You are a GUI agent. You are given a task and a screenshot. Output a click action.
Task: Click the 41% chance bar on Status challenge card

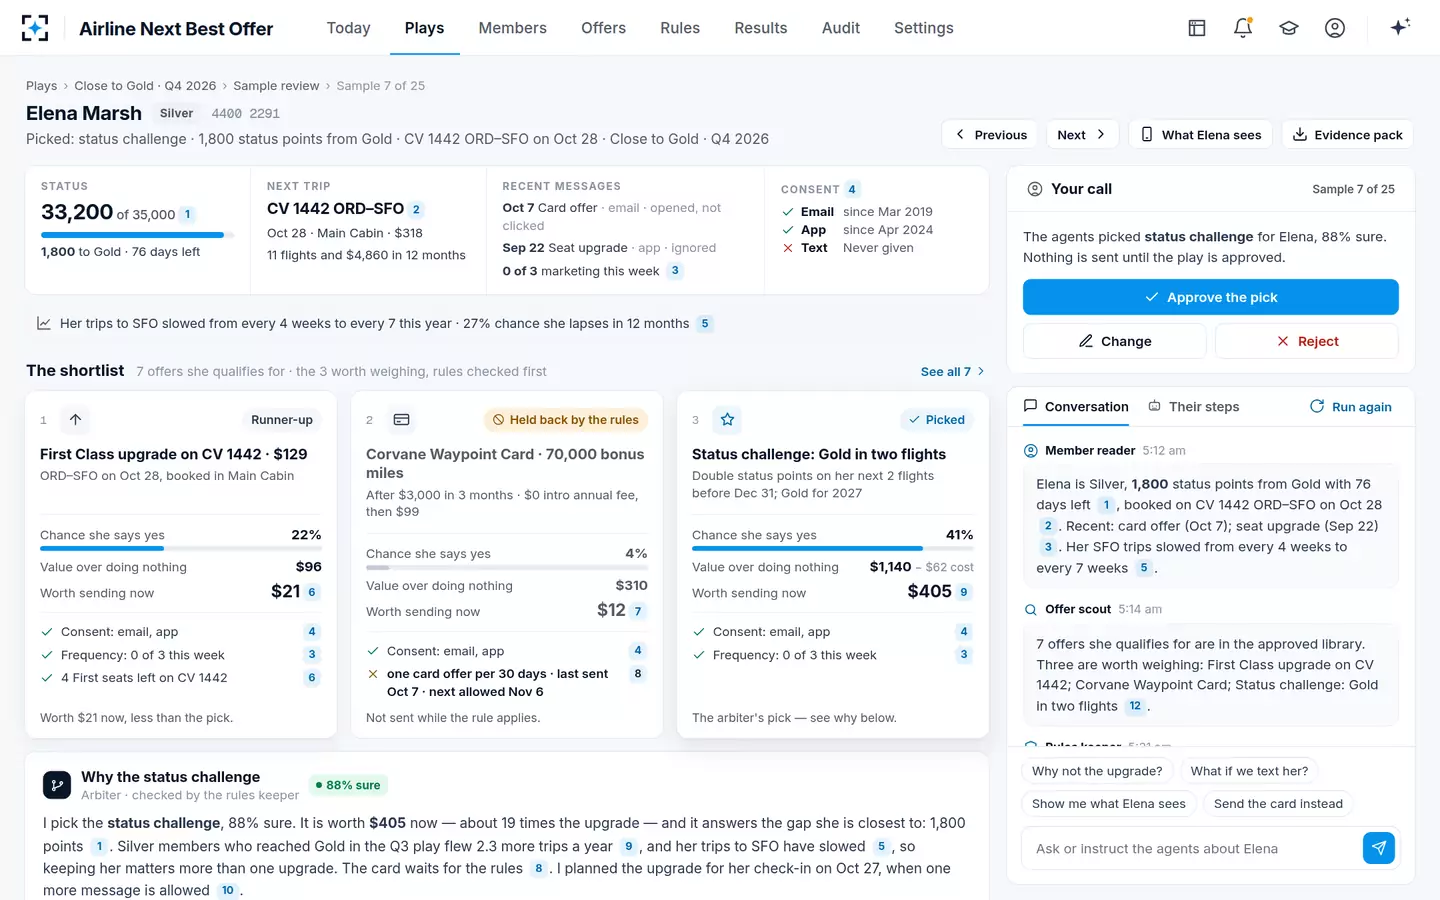(832, 548)
